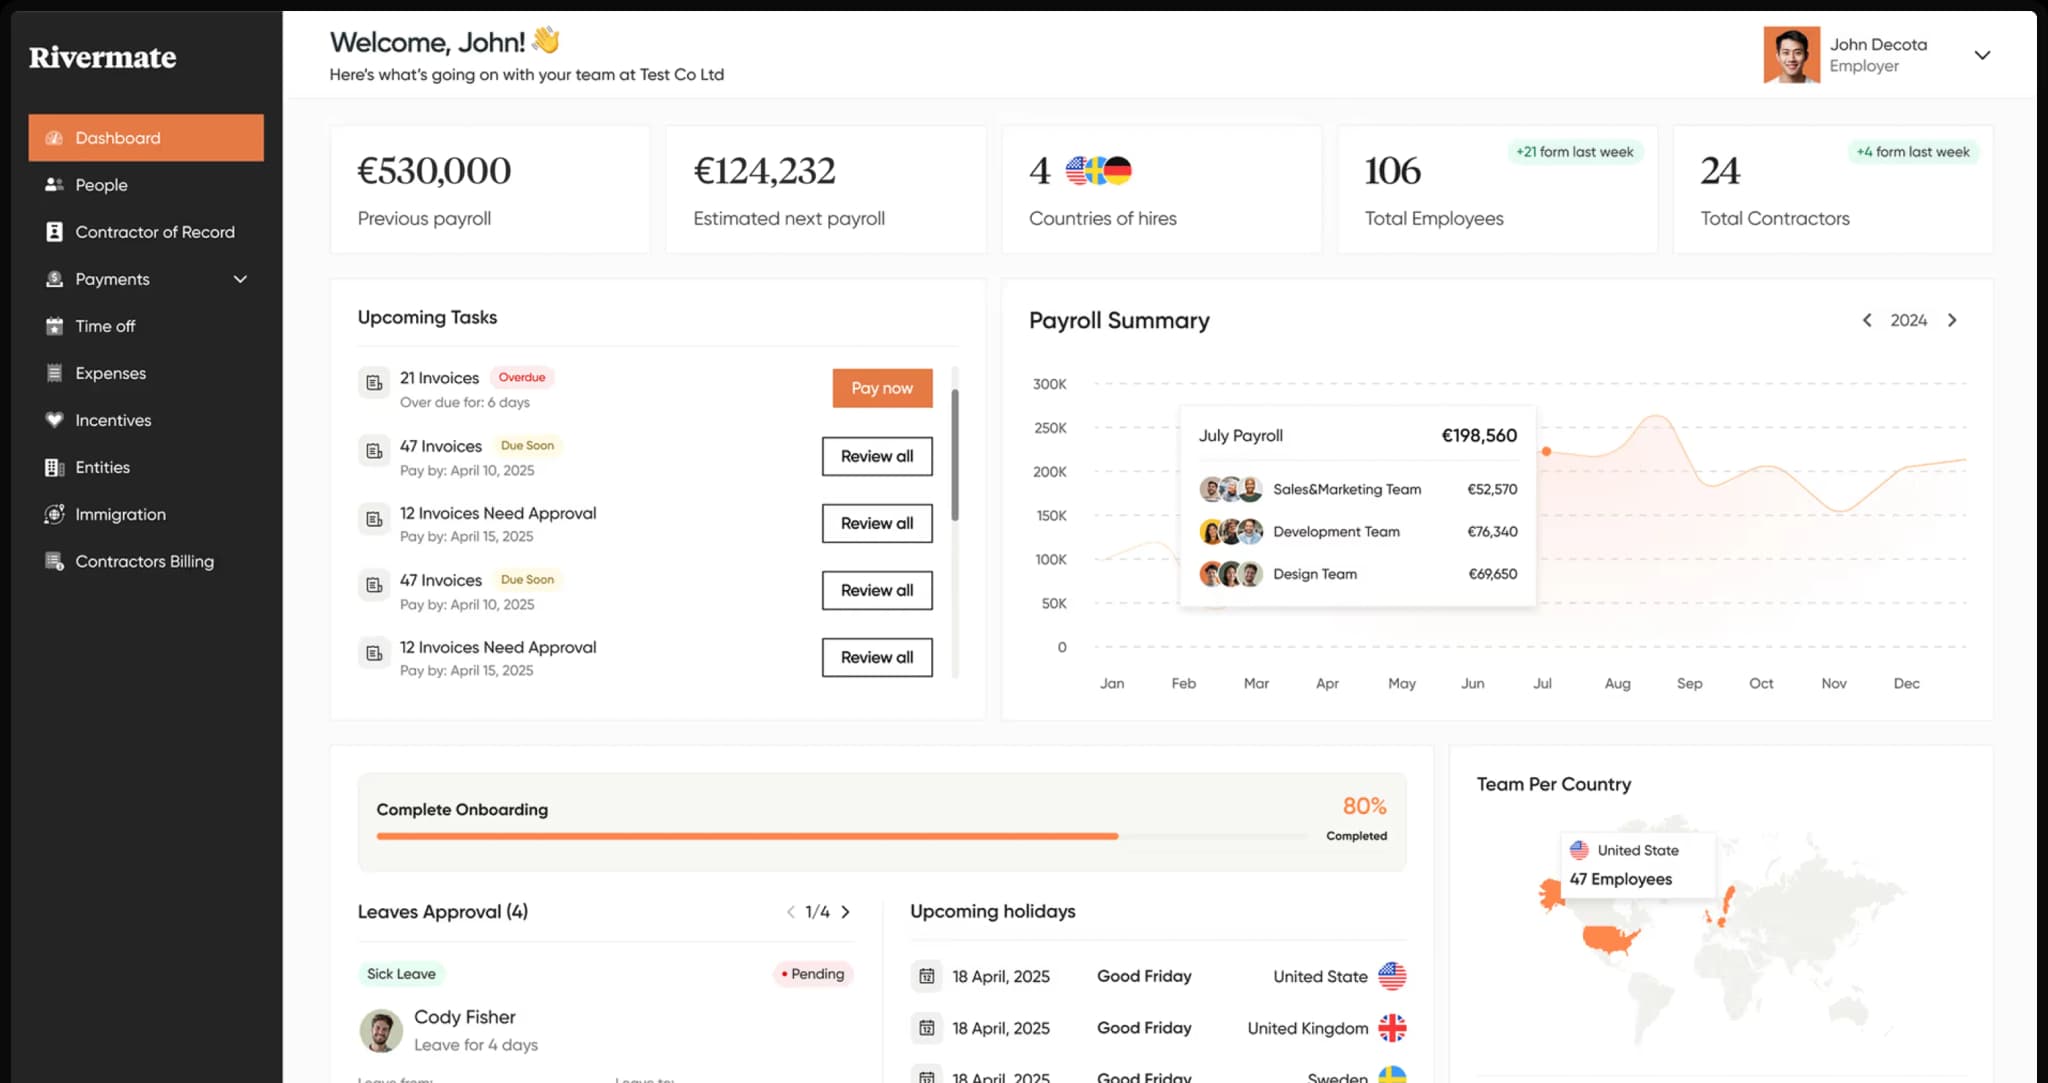Click the Contractors Billing icon

tap(54, 561)
